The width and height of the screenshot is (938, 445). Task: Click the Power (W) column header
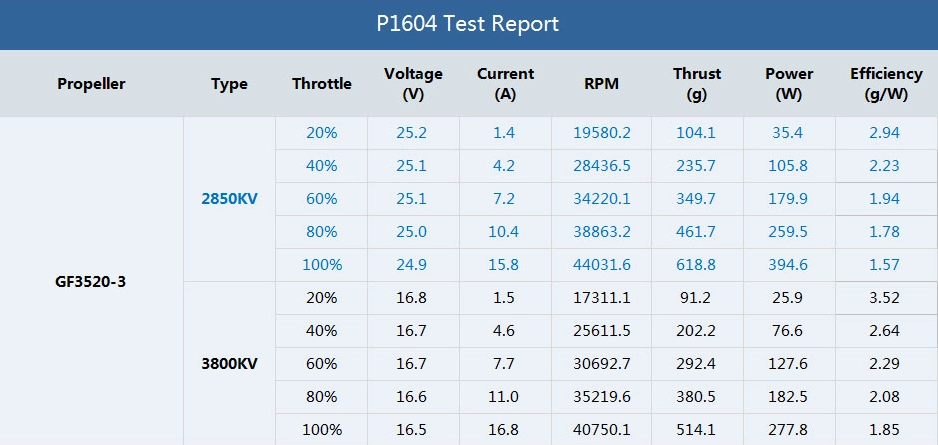[x=789, y=84]
